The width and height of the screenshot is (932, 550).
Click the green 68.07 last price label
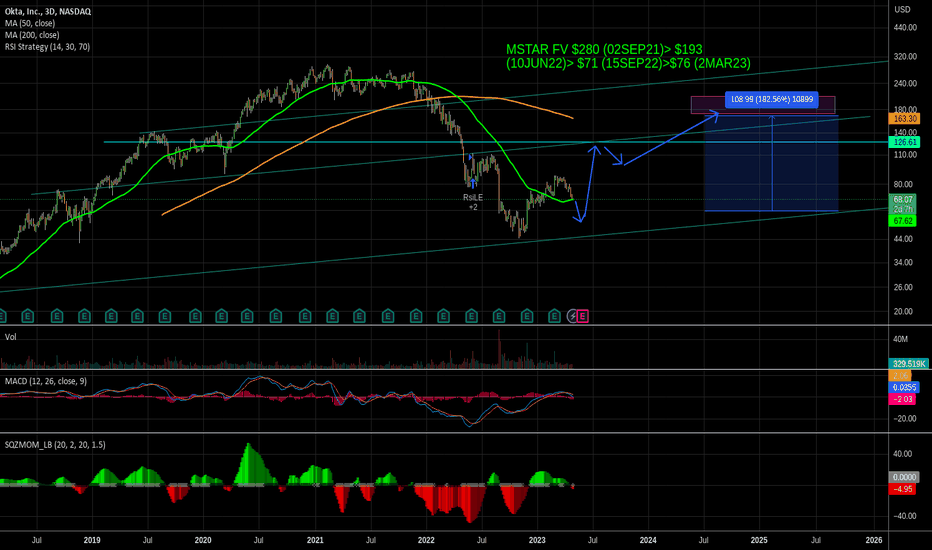point(903,200)
